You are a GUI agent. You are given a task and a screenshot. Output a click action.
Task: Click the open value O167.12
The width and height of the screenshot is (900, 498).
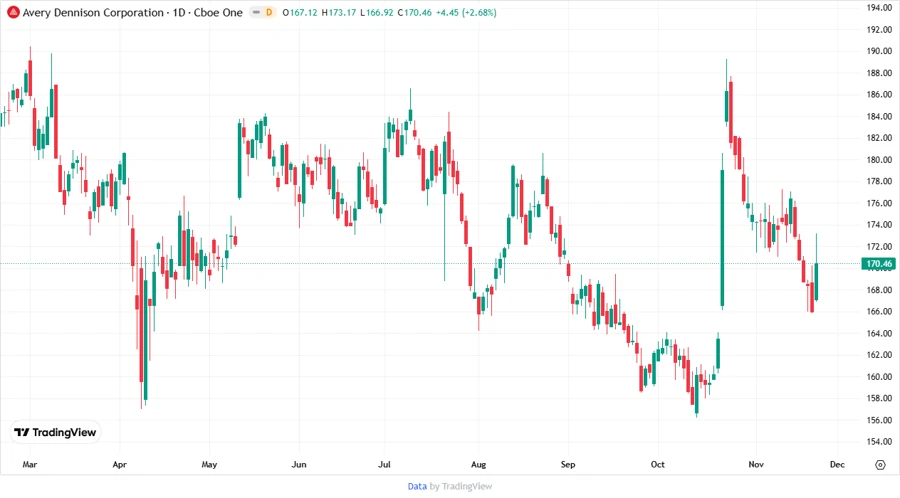[x=300, y=12]
